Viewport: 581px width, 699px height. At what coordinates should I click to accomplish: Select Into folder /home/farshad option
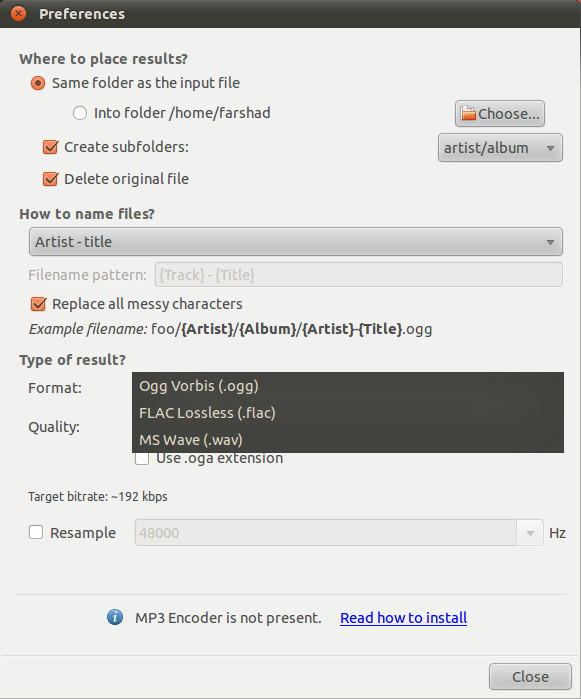(80, 113)
